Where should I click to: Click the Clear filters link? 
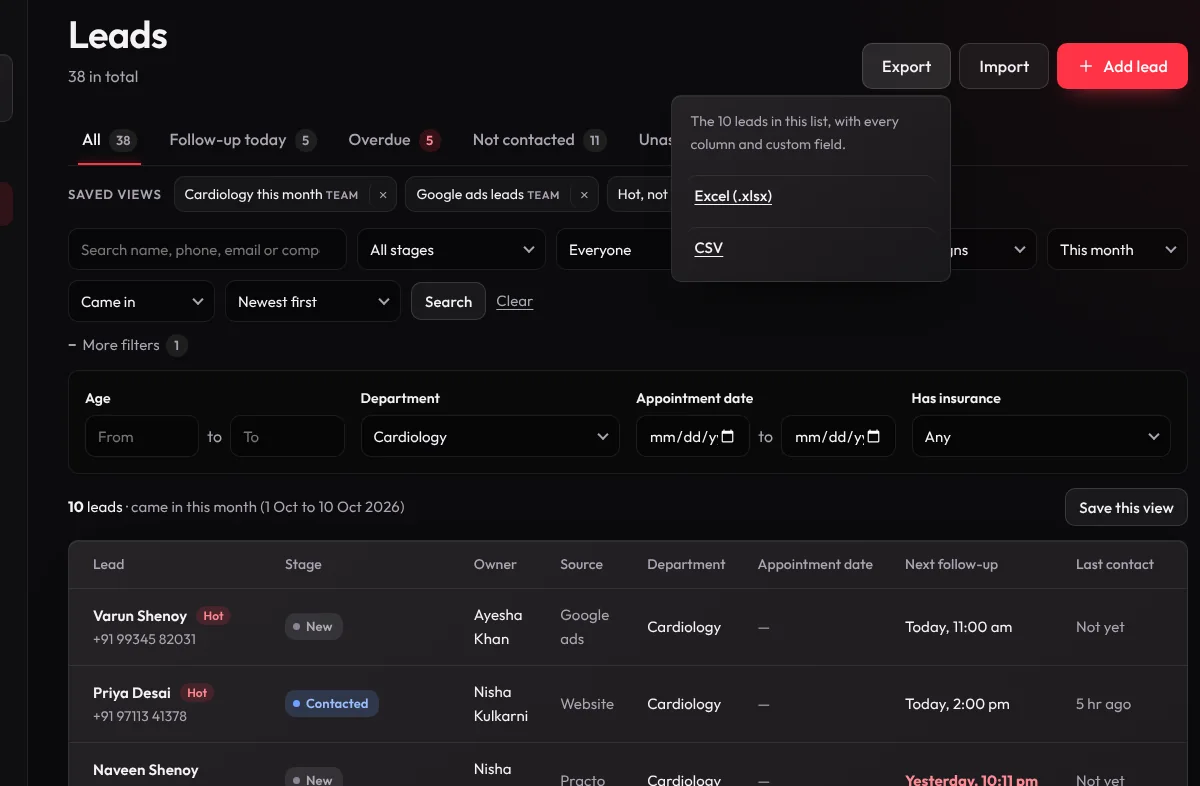pyautogui.click(x=514, y=301)
